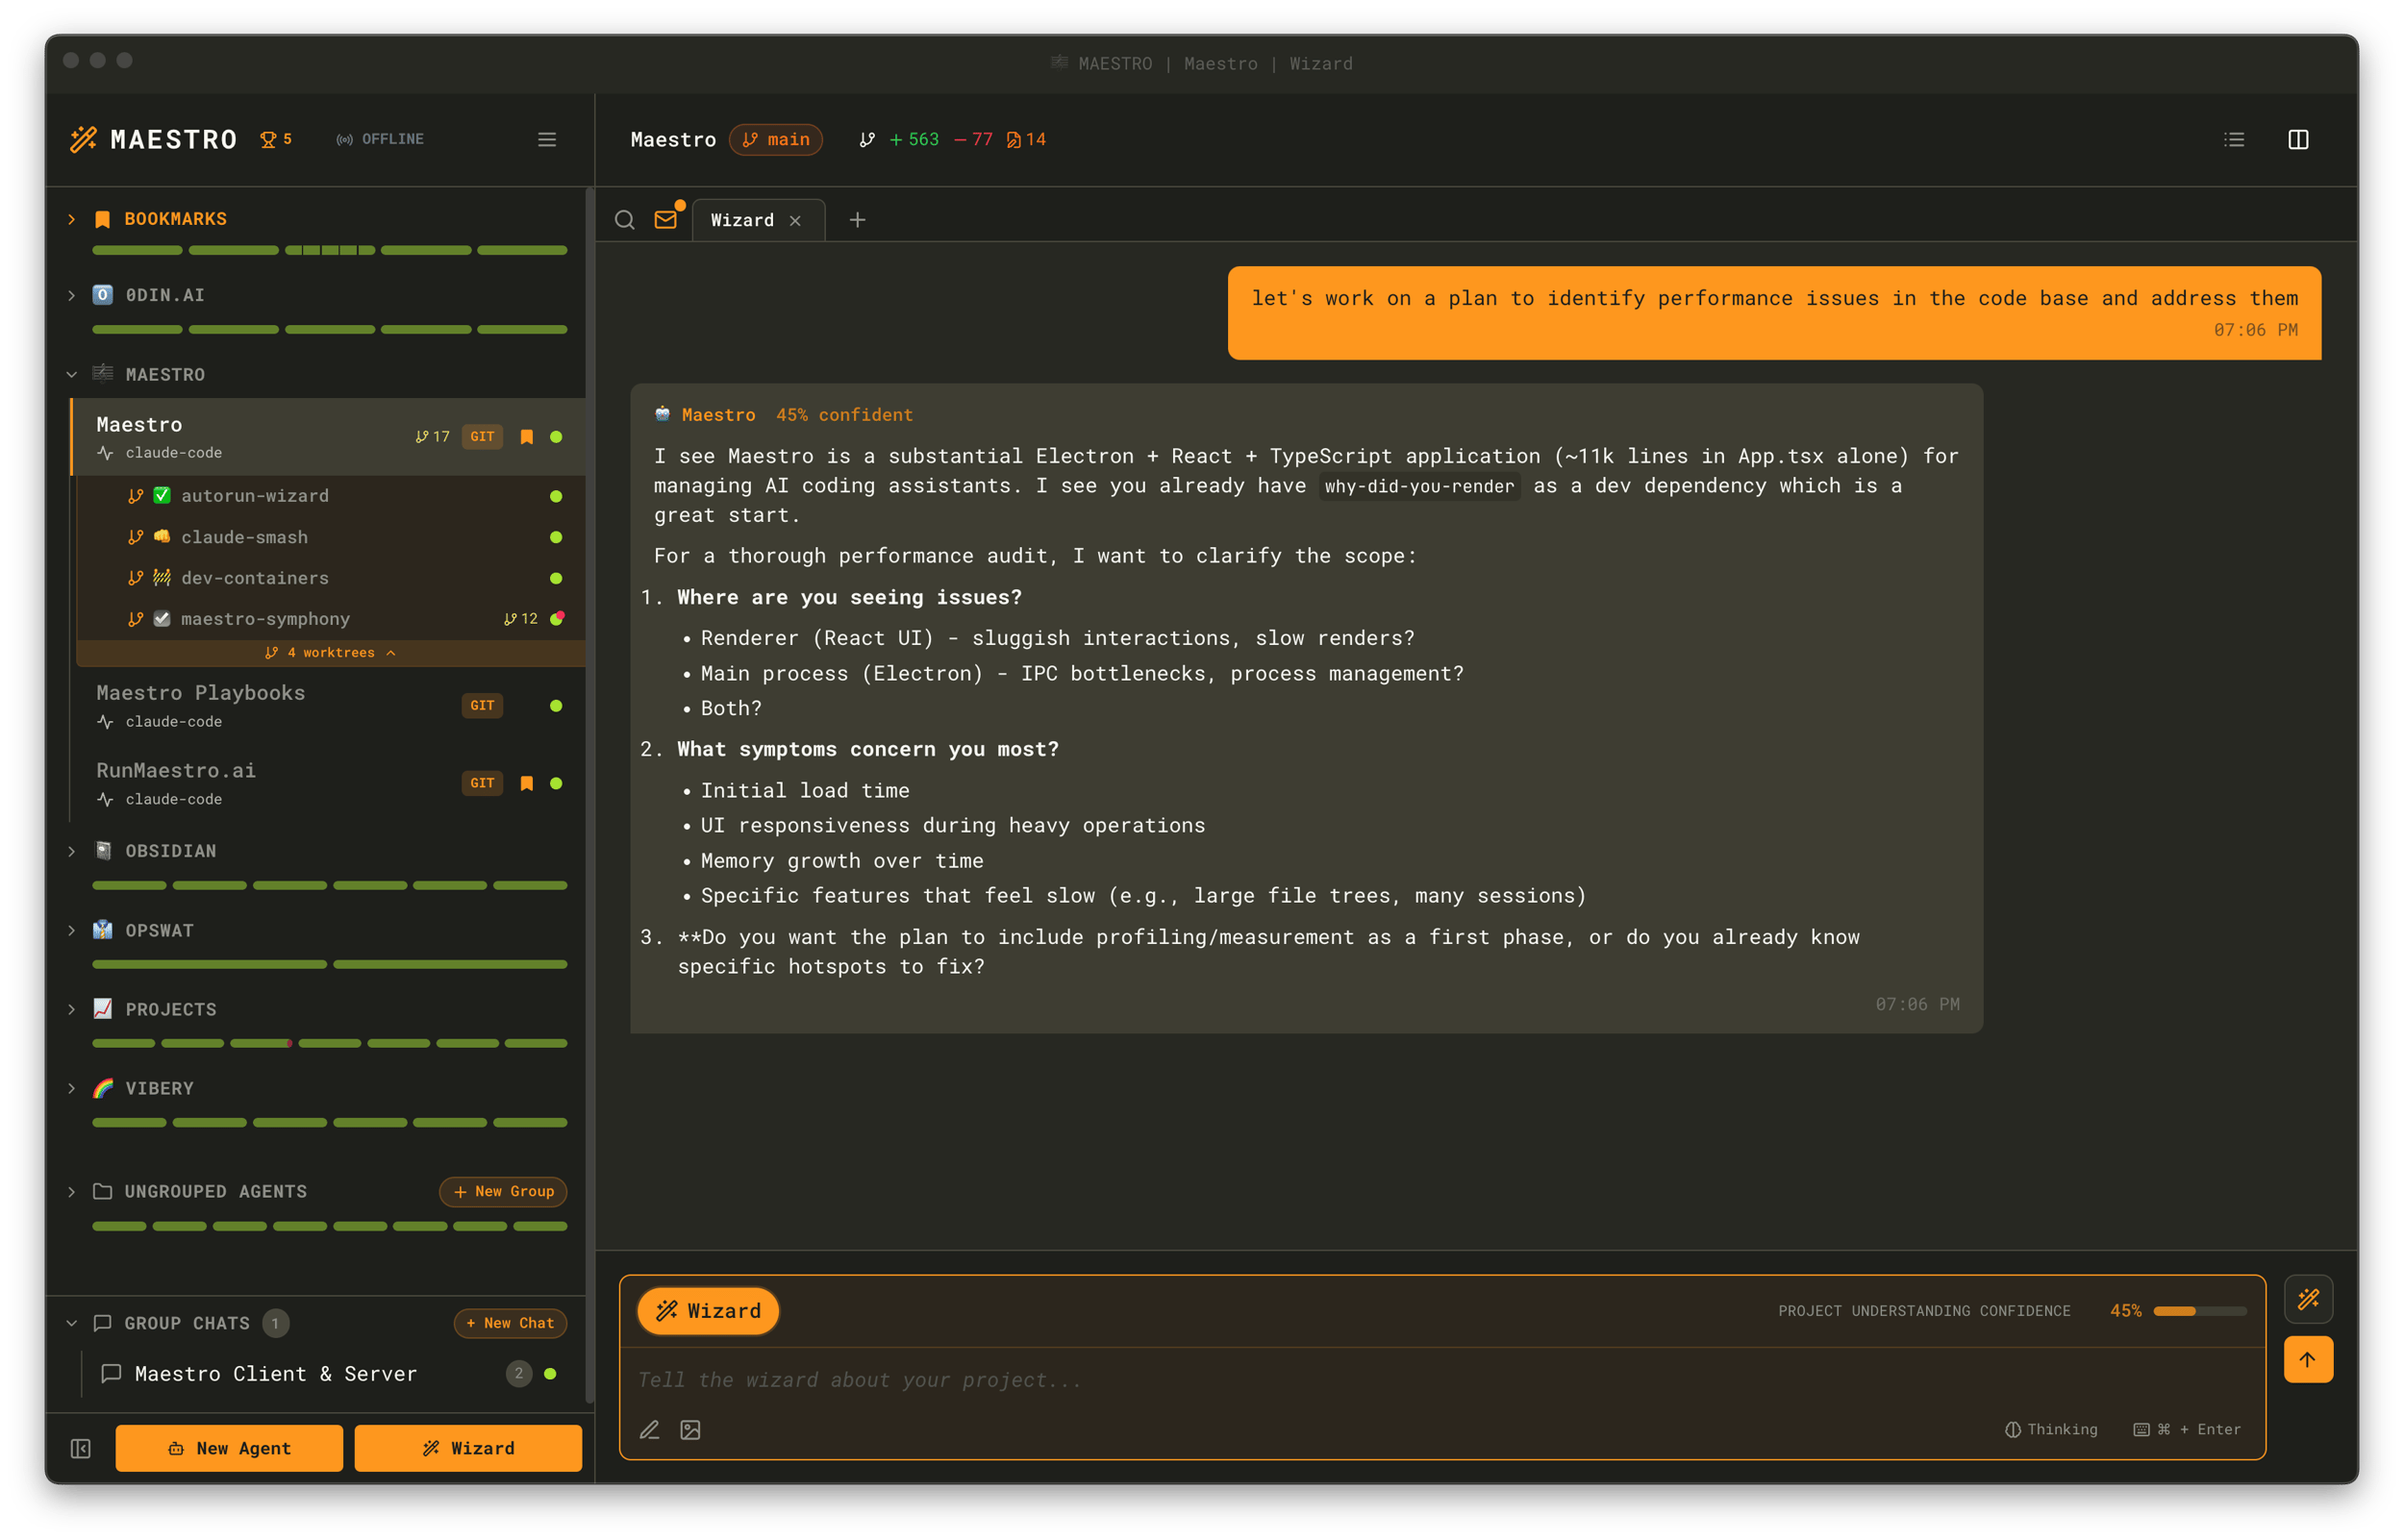Open the dev-containers worktree
The width and height of the screenshot is (2404, 1540).
[330, 578]
